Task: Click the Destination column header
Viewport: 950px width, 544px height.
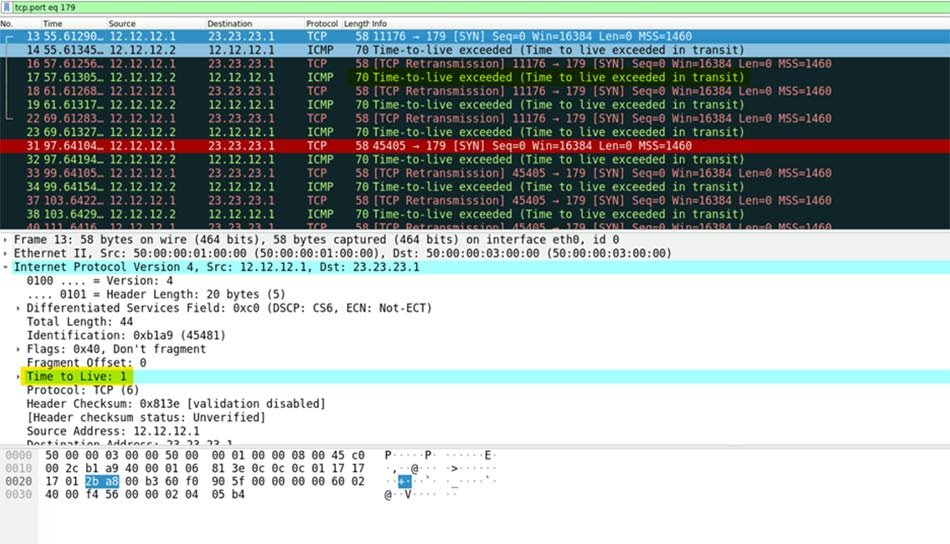Action: tap(230, 23)
